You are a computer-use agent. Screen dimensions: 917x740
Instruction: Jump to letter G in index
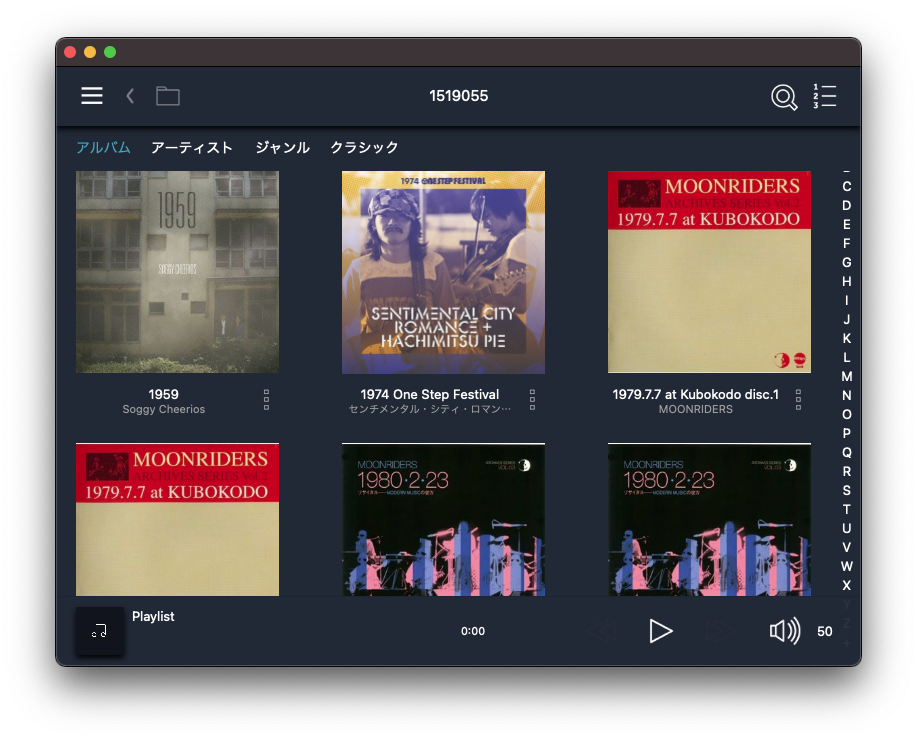(846, 263)
